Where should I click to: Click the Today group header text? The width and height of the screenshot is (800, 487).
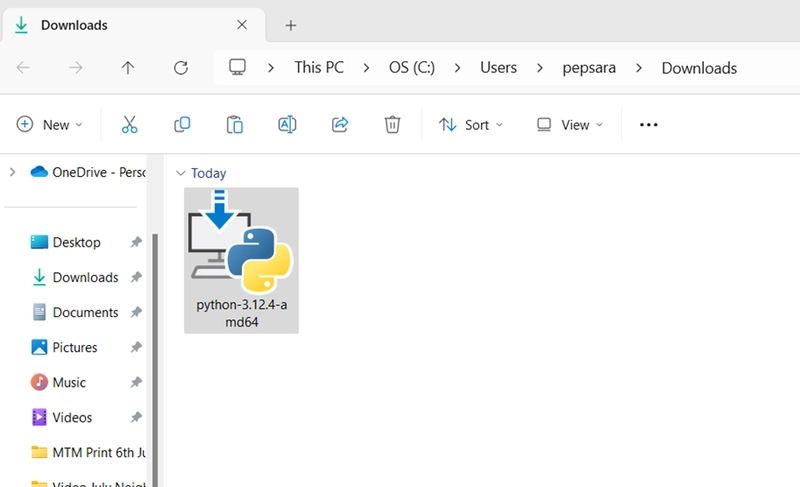[208, 173]
